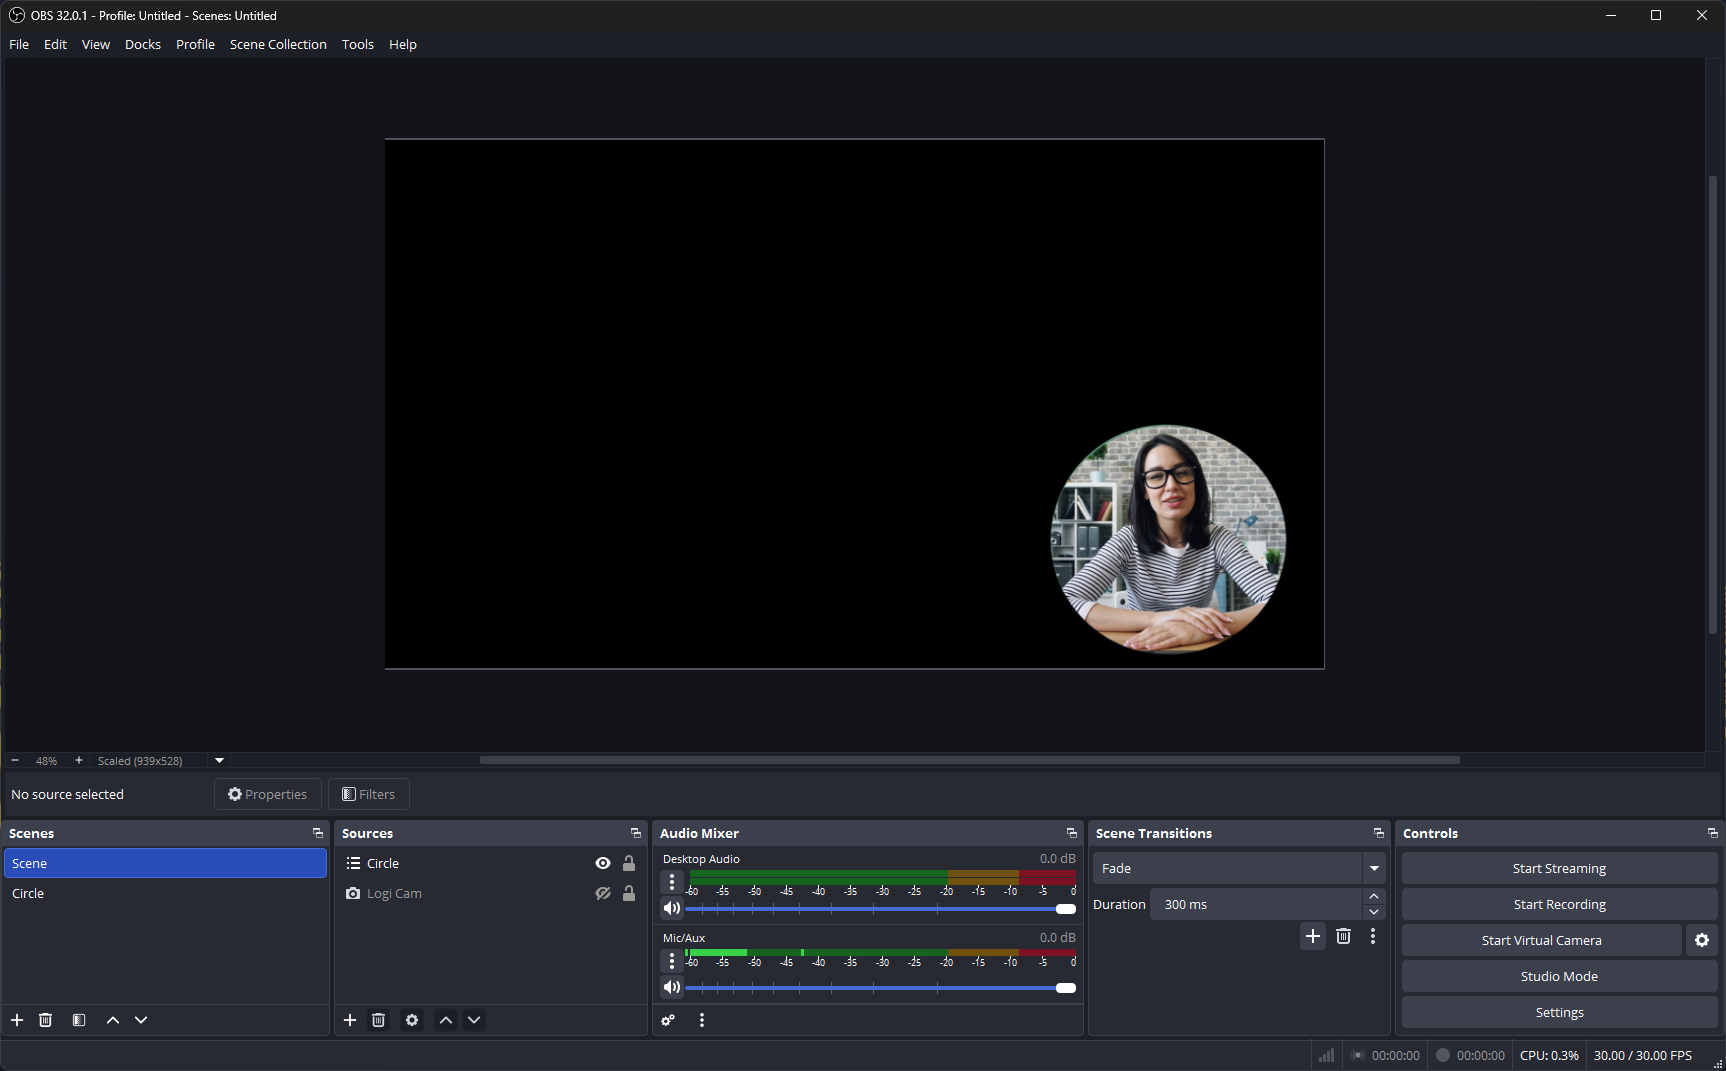Open the preview scaling dropdown arrow
Image resolution: width=1726 pixels, height=1071 pixels.
click(220, 760)
